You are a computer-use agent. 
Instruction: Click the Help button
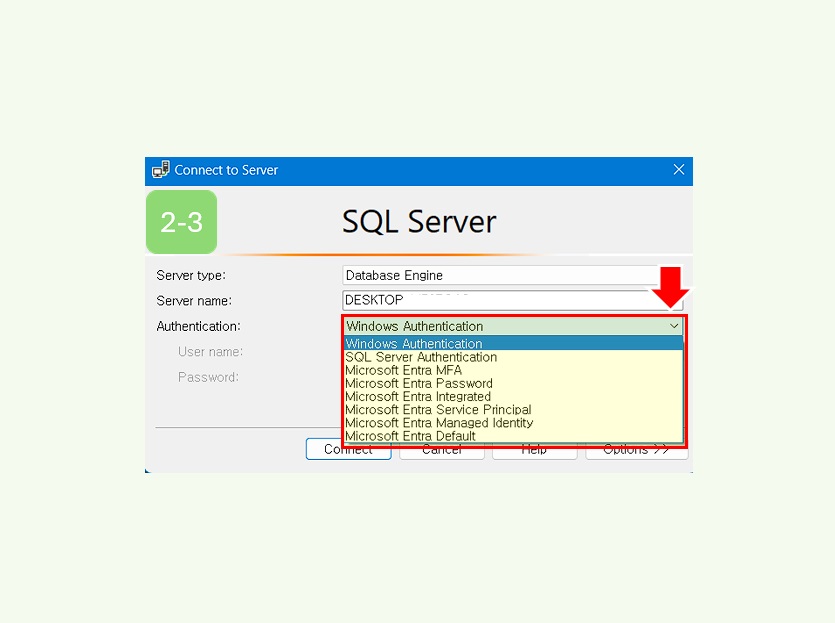pos(535,450)
